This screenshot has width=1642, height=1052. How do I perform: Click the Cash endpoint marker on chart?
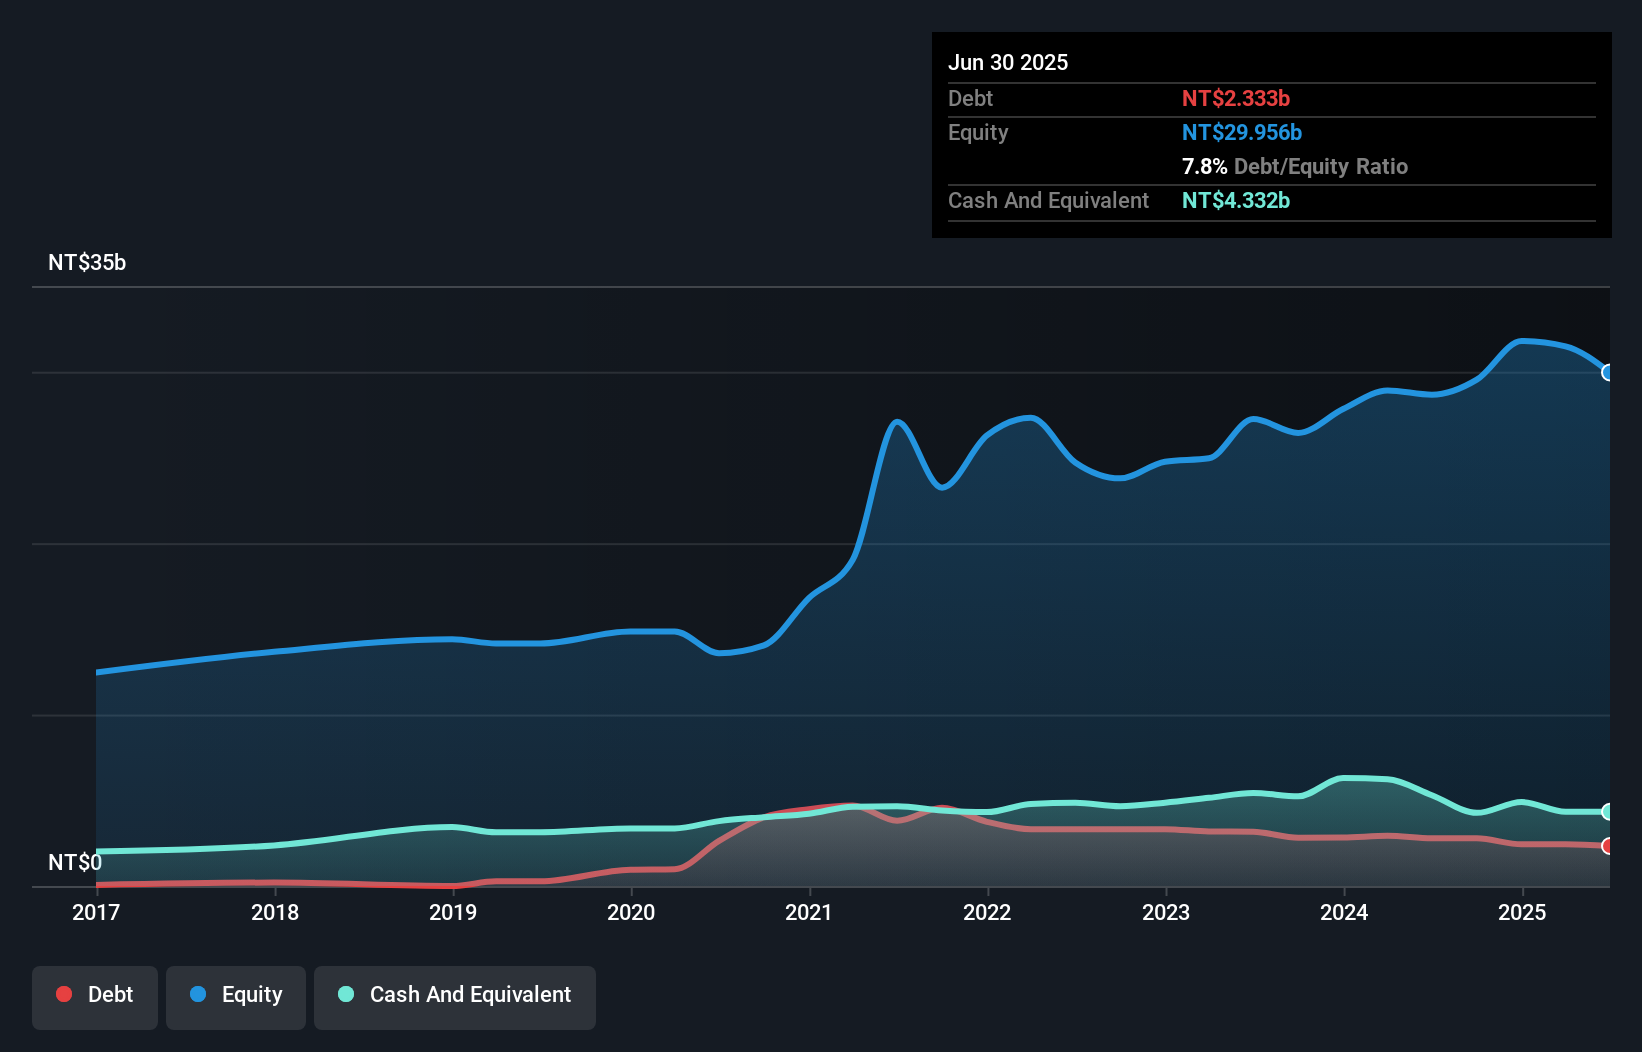1608,812
